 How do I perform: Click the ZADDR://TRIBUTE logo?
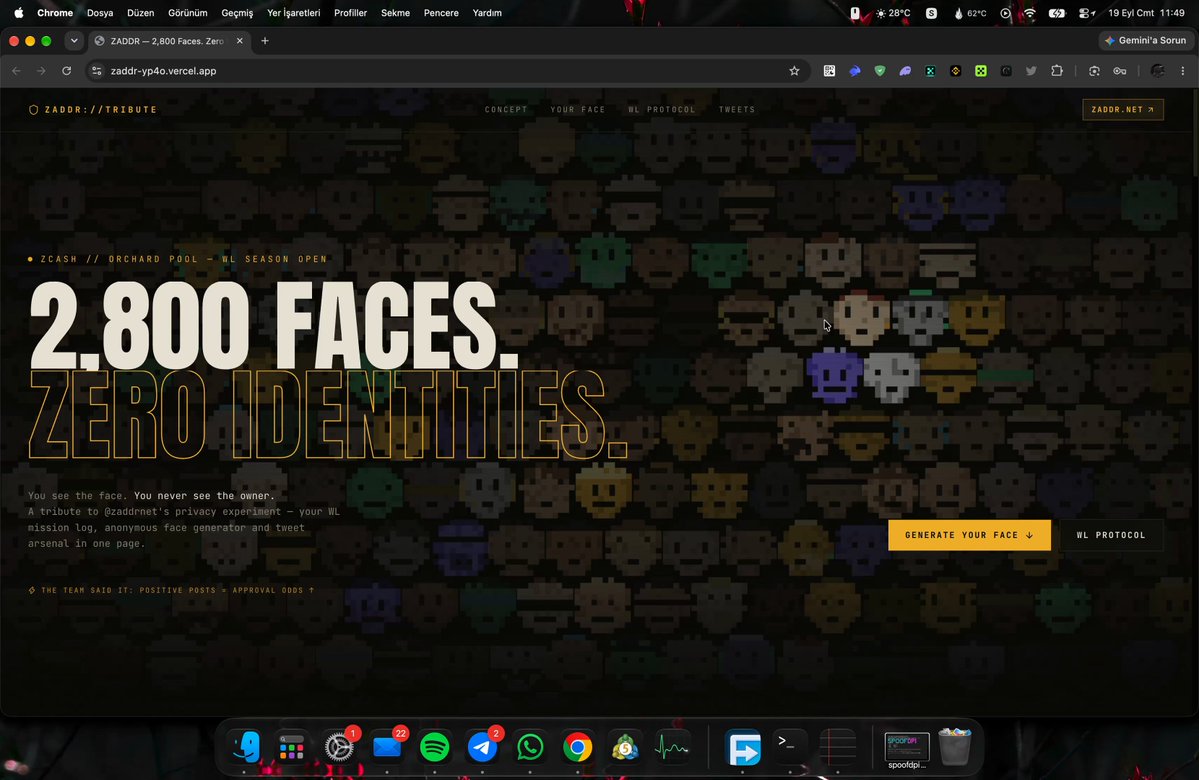tap(93, 109)
